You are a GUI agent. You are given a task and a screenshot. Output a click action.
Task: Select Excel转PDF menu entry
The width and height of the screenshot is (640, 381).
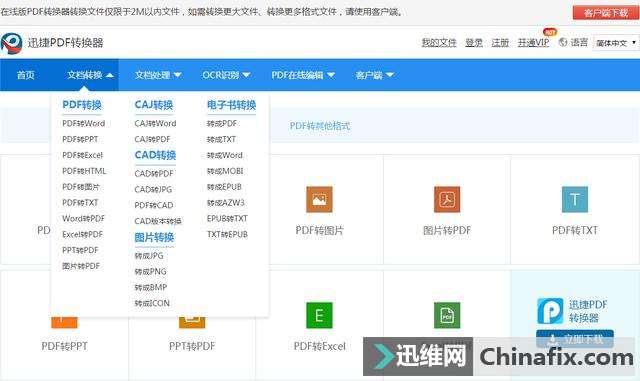82,234
